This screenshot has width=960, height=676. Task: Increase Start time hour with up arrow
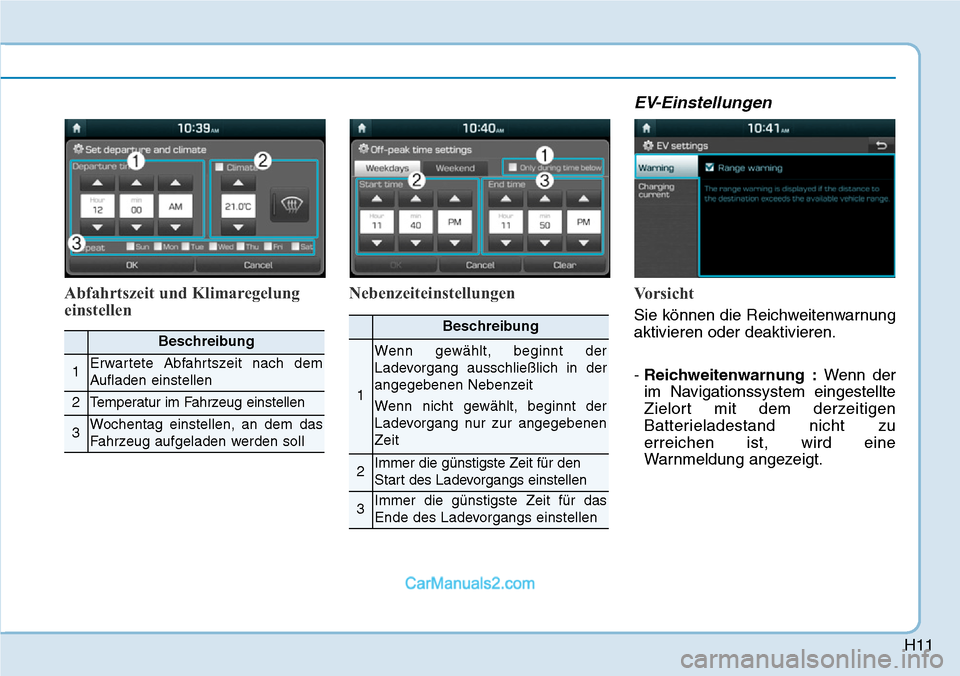tap(377, 198)
